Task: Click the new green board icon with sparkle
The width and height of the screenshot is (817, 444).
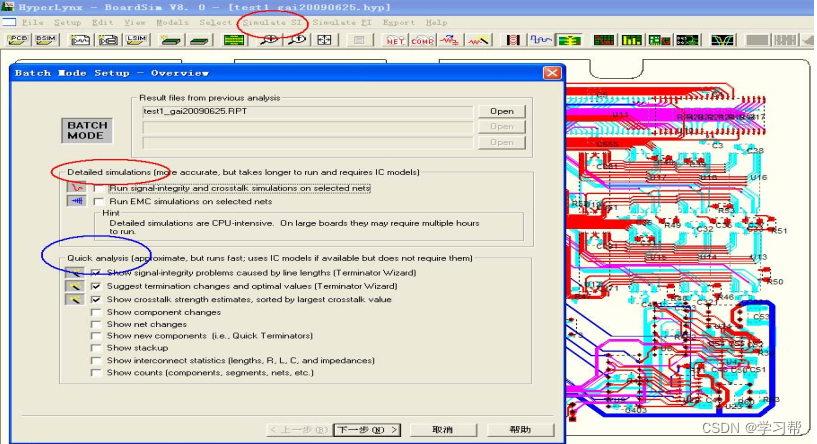Action: (170, 40)
